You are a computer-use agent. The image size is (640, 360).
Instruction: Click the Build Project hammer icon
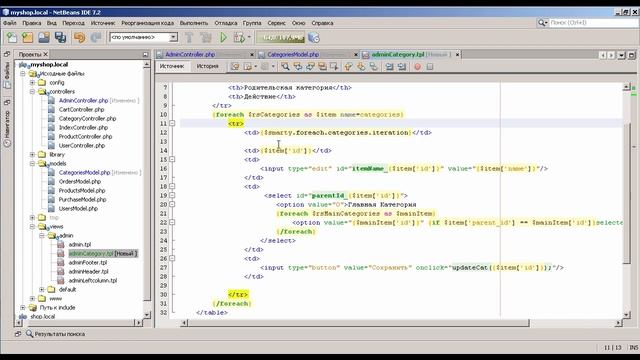click(x=189, y=38)
